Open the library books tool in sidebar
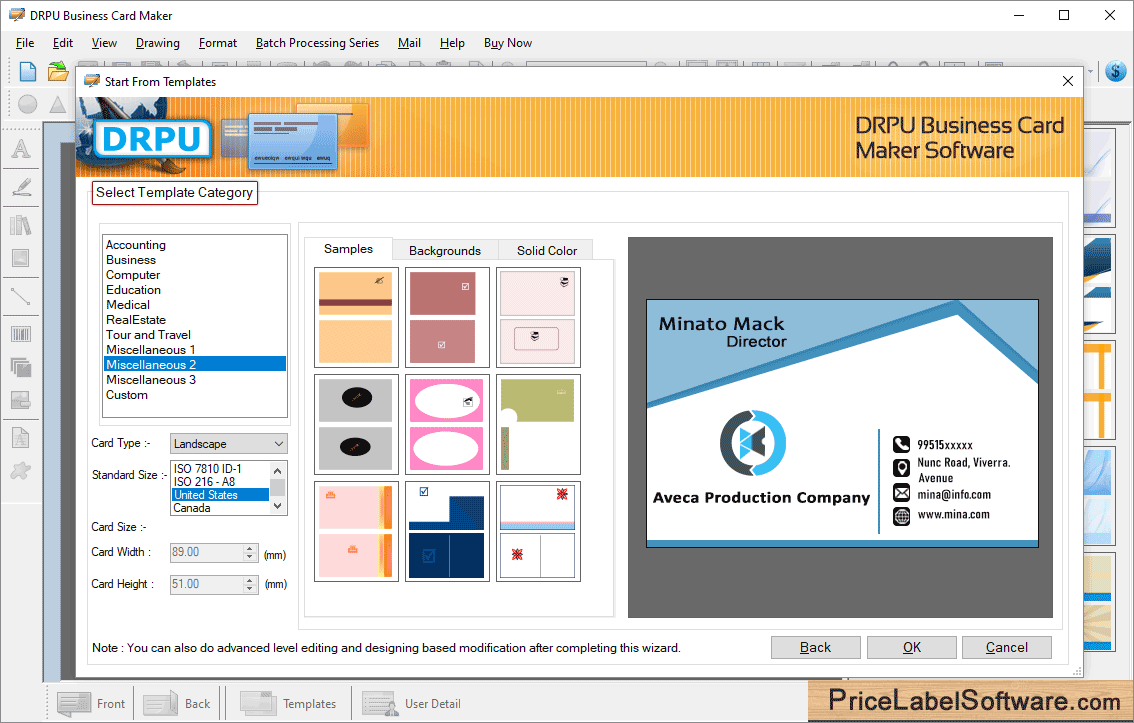 click(x=21, y=225)
